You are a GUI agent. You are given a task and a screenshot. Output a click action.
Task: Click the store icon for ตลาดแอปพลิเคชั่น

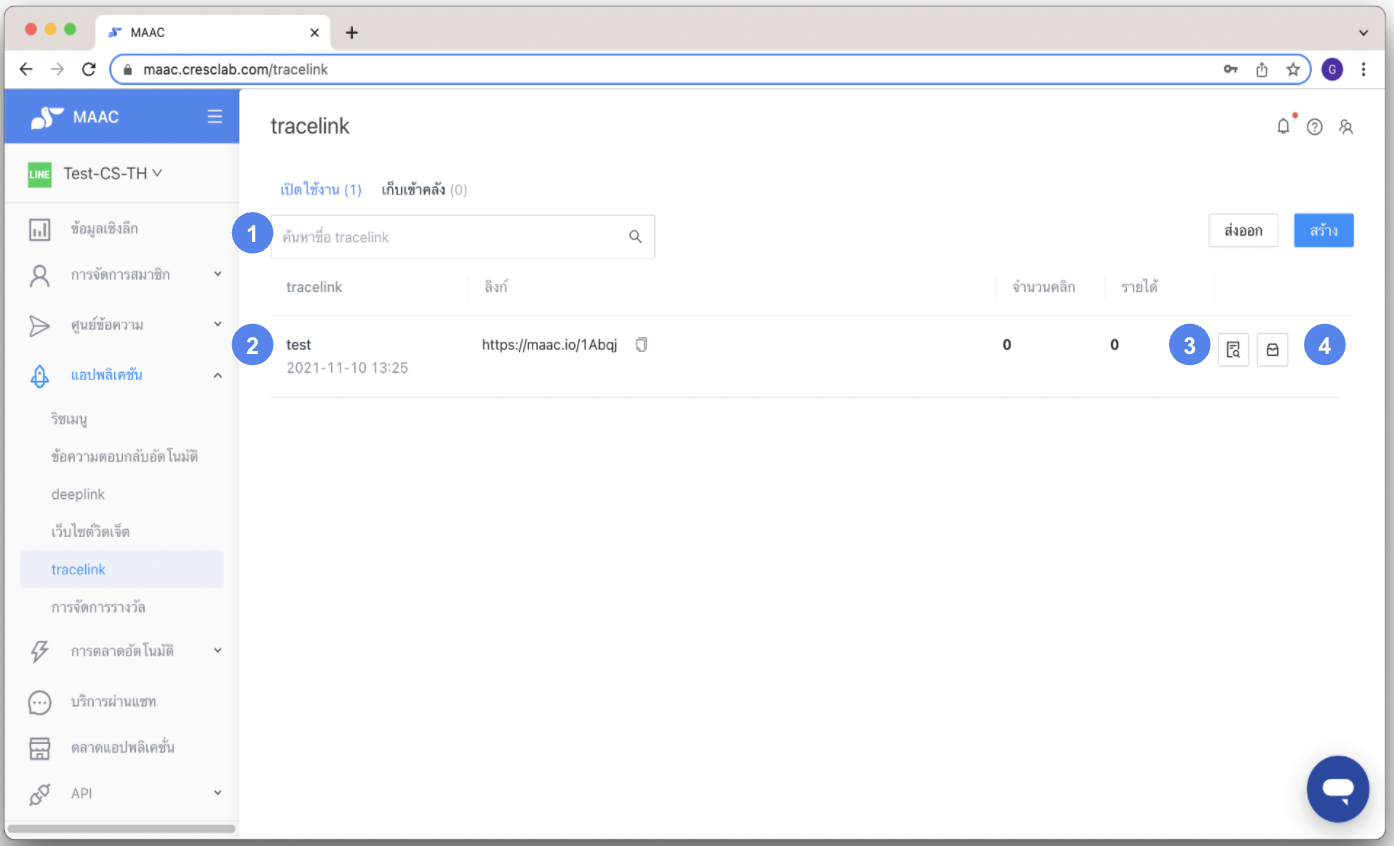39,748
